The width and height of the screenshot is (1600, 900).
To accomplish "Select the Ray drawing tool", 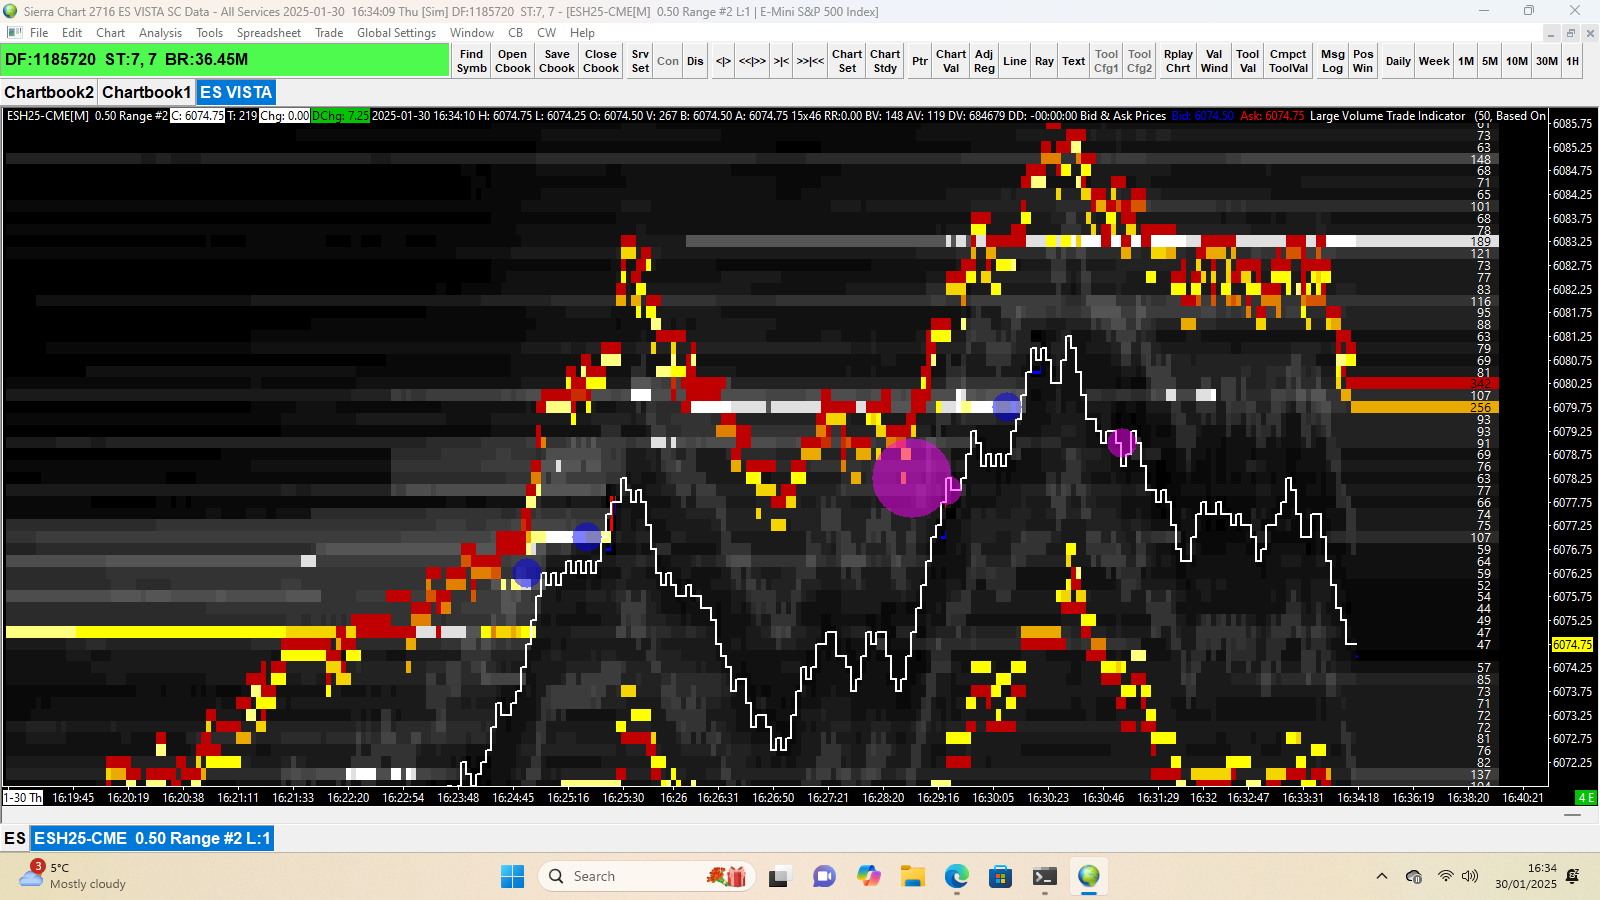I will 1044,61.
